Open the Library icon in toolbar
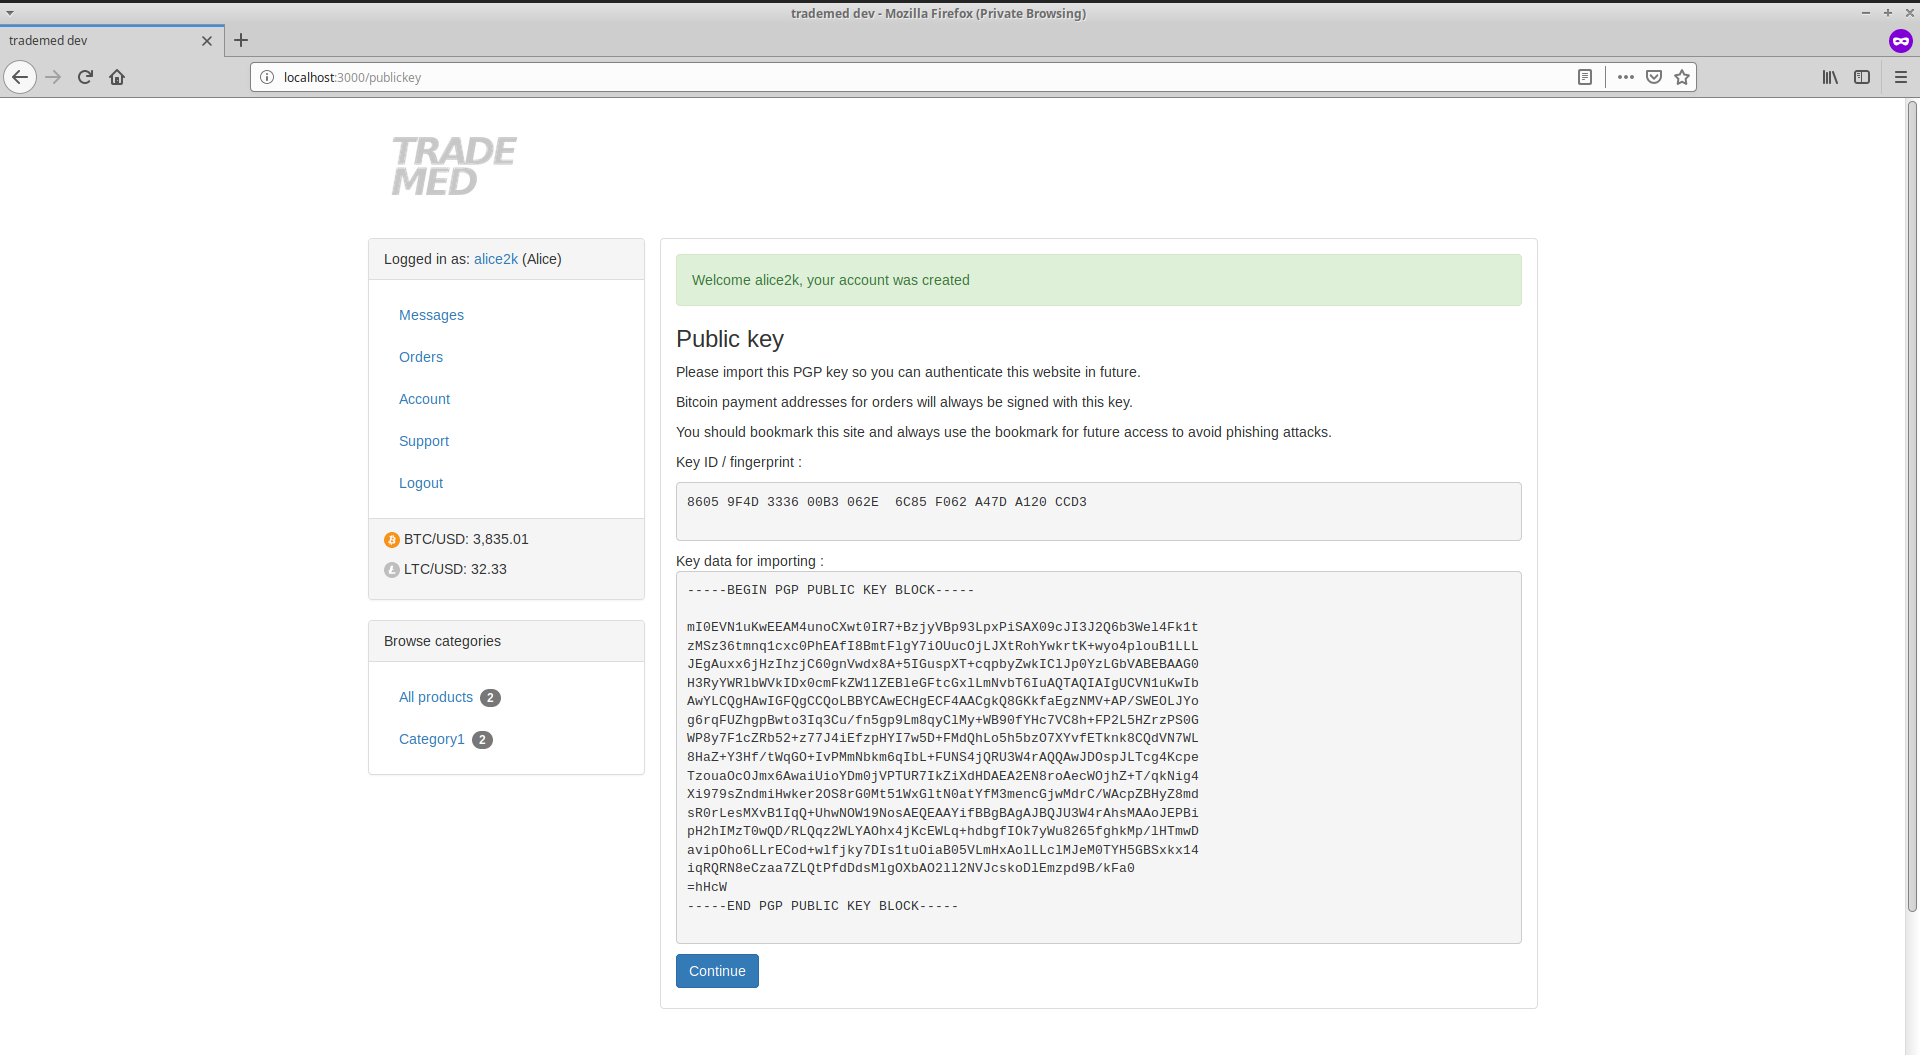Image resolution: width=1920 pixels, height=1055 pixels. (1830, 77)
